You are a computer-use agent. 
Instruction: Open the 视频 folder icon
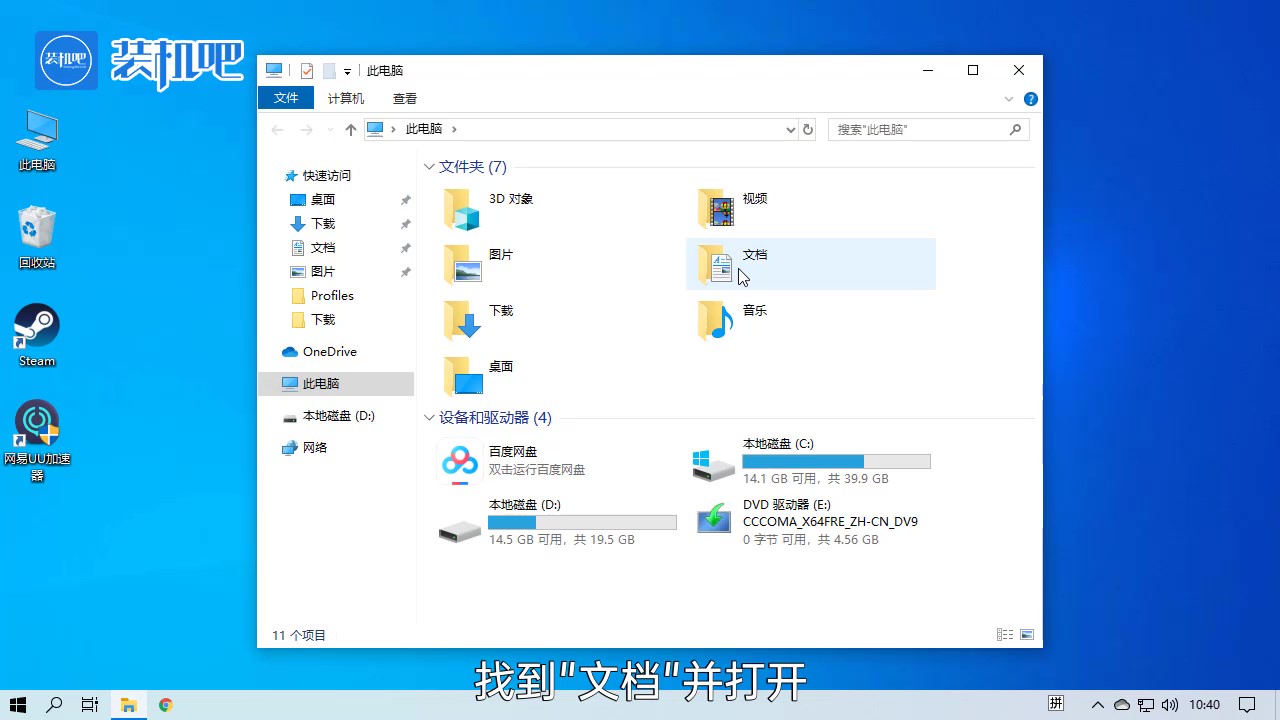[x=716, y=209]
